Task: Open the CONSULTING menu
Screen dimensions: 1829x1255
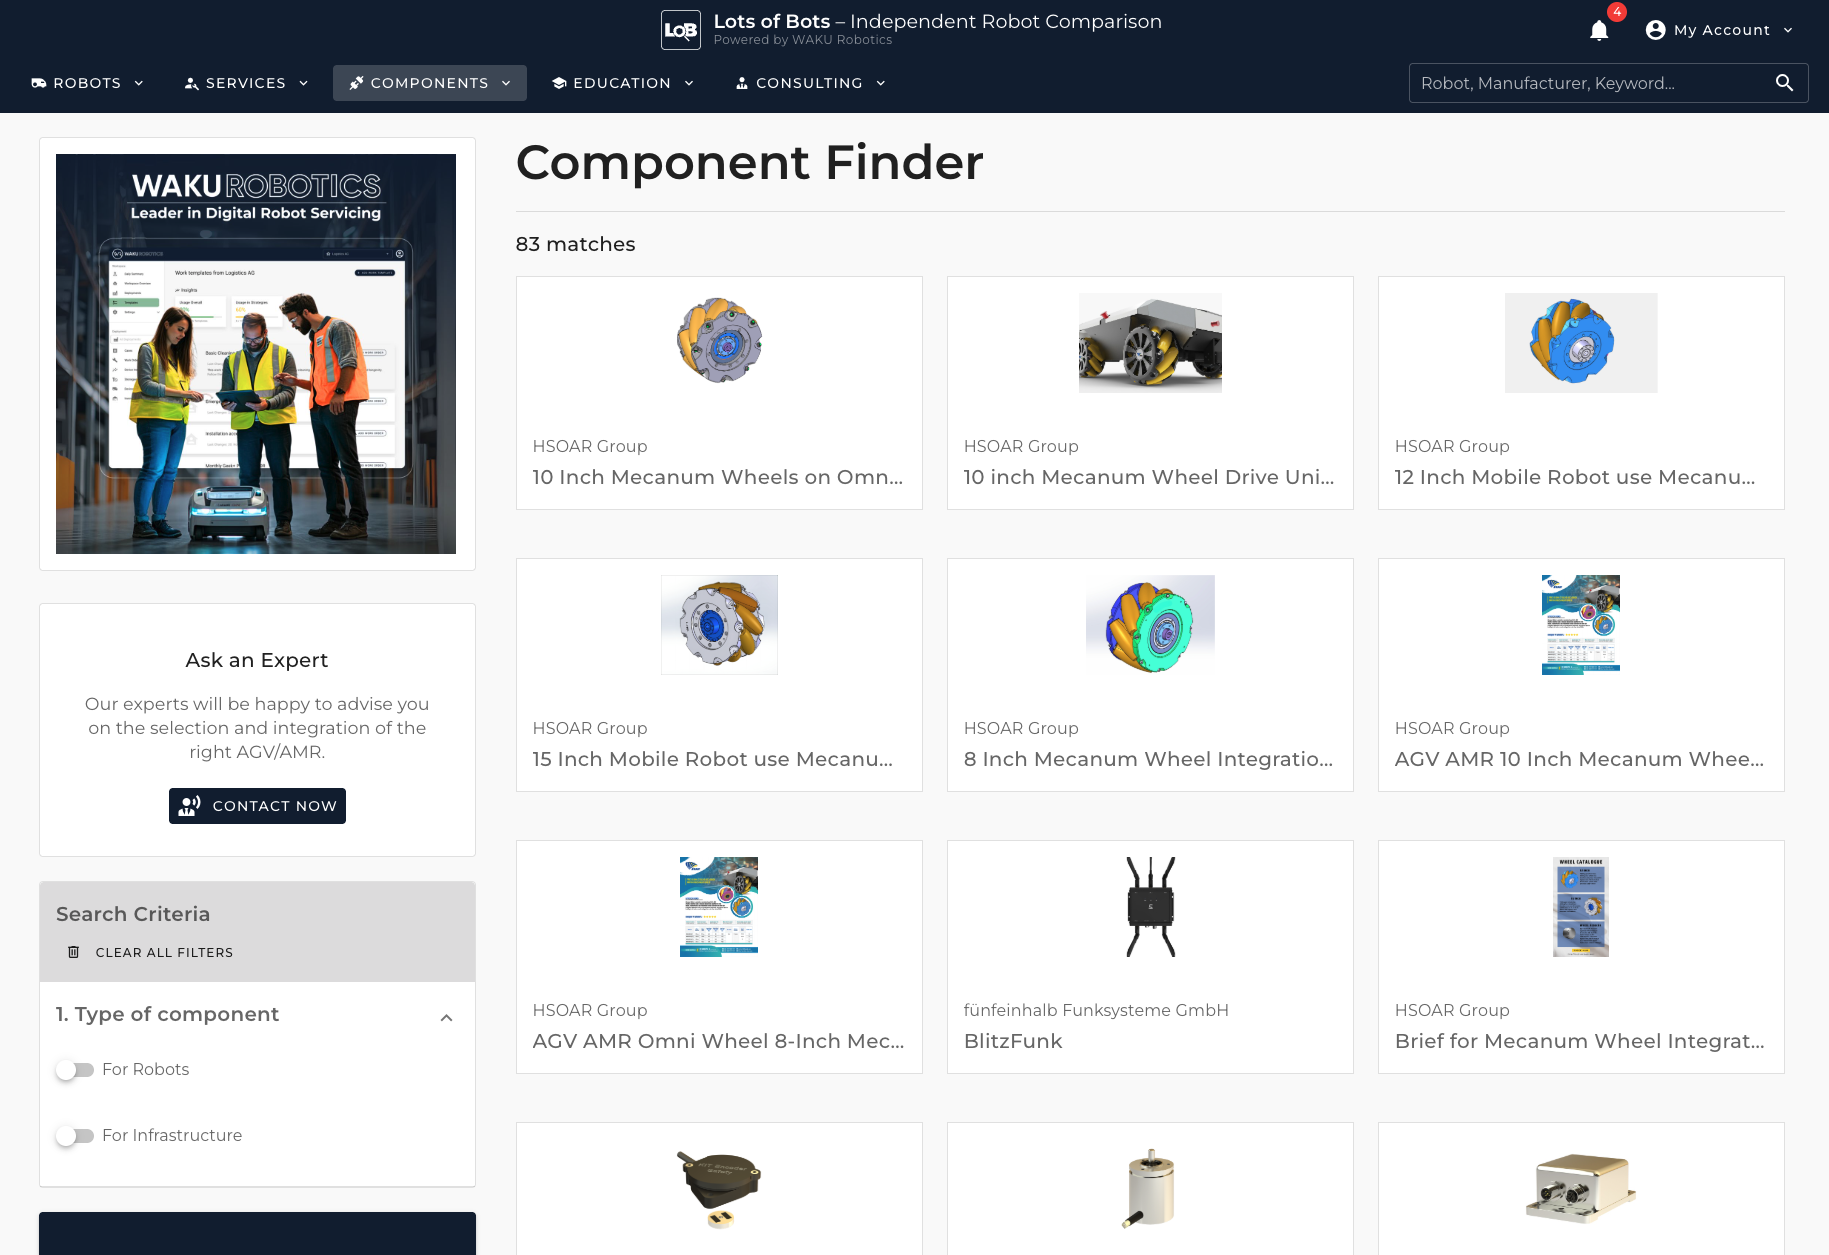Action: 810,83
